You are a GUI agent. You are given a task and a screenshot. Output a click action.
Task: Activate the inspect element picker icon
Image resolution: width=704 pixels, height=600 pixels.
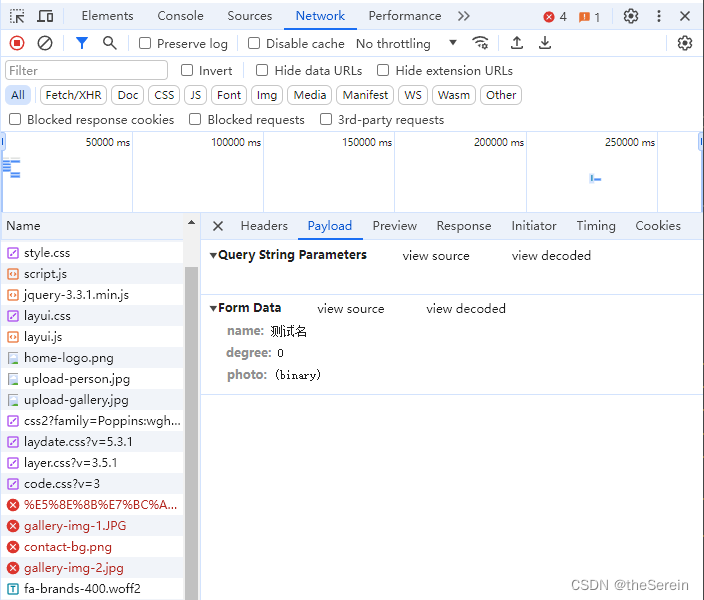[17, 17]
